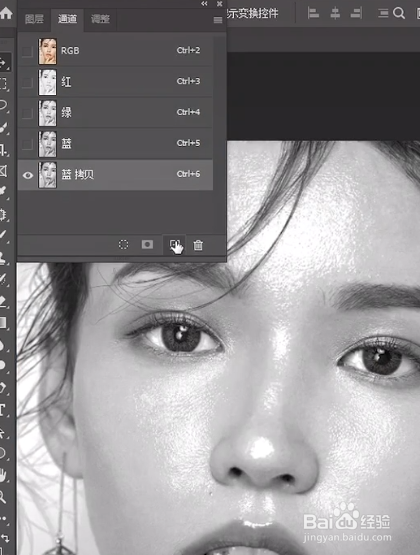Click the distribute vertically icon
The image size is (420, 555).
pos(383,13)
